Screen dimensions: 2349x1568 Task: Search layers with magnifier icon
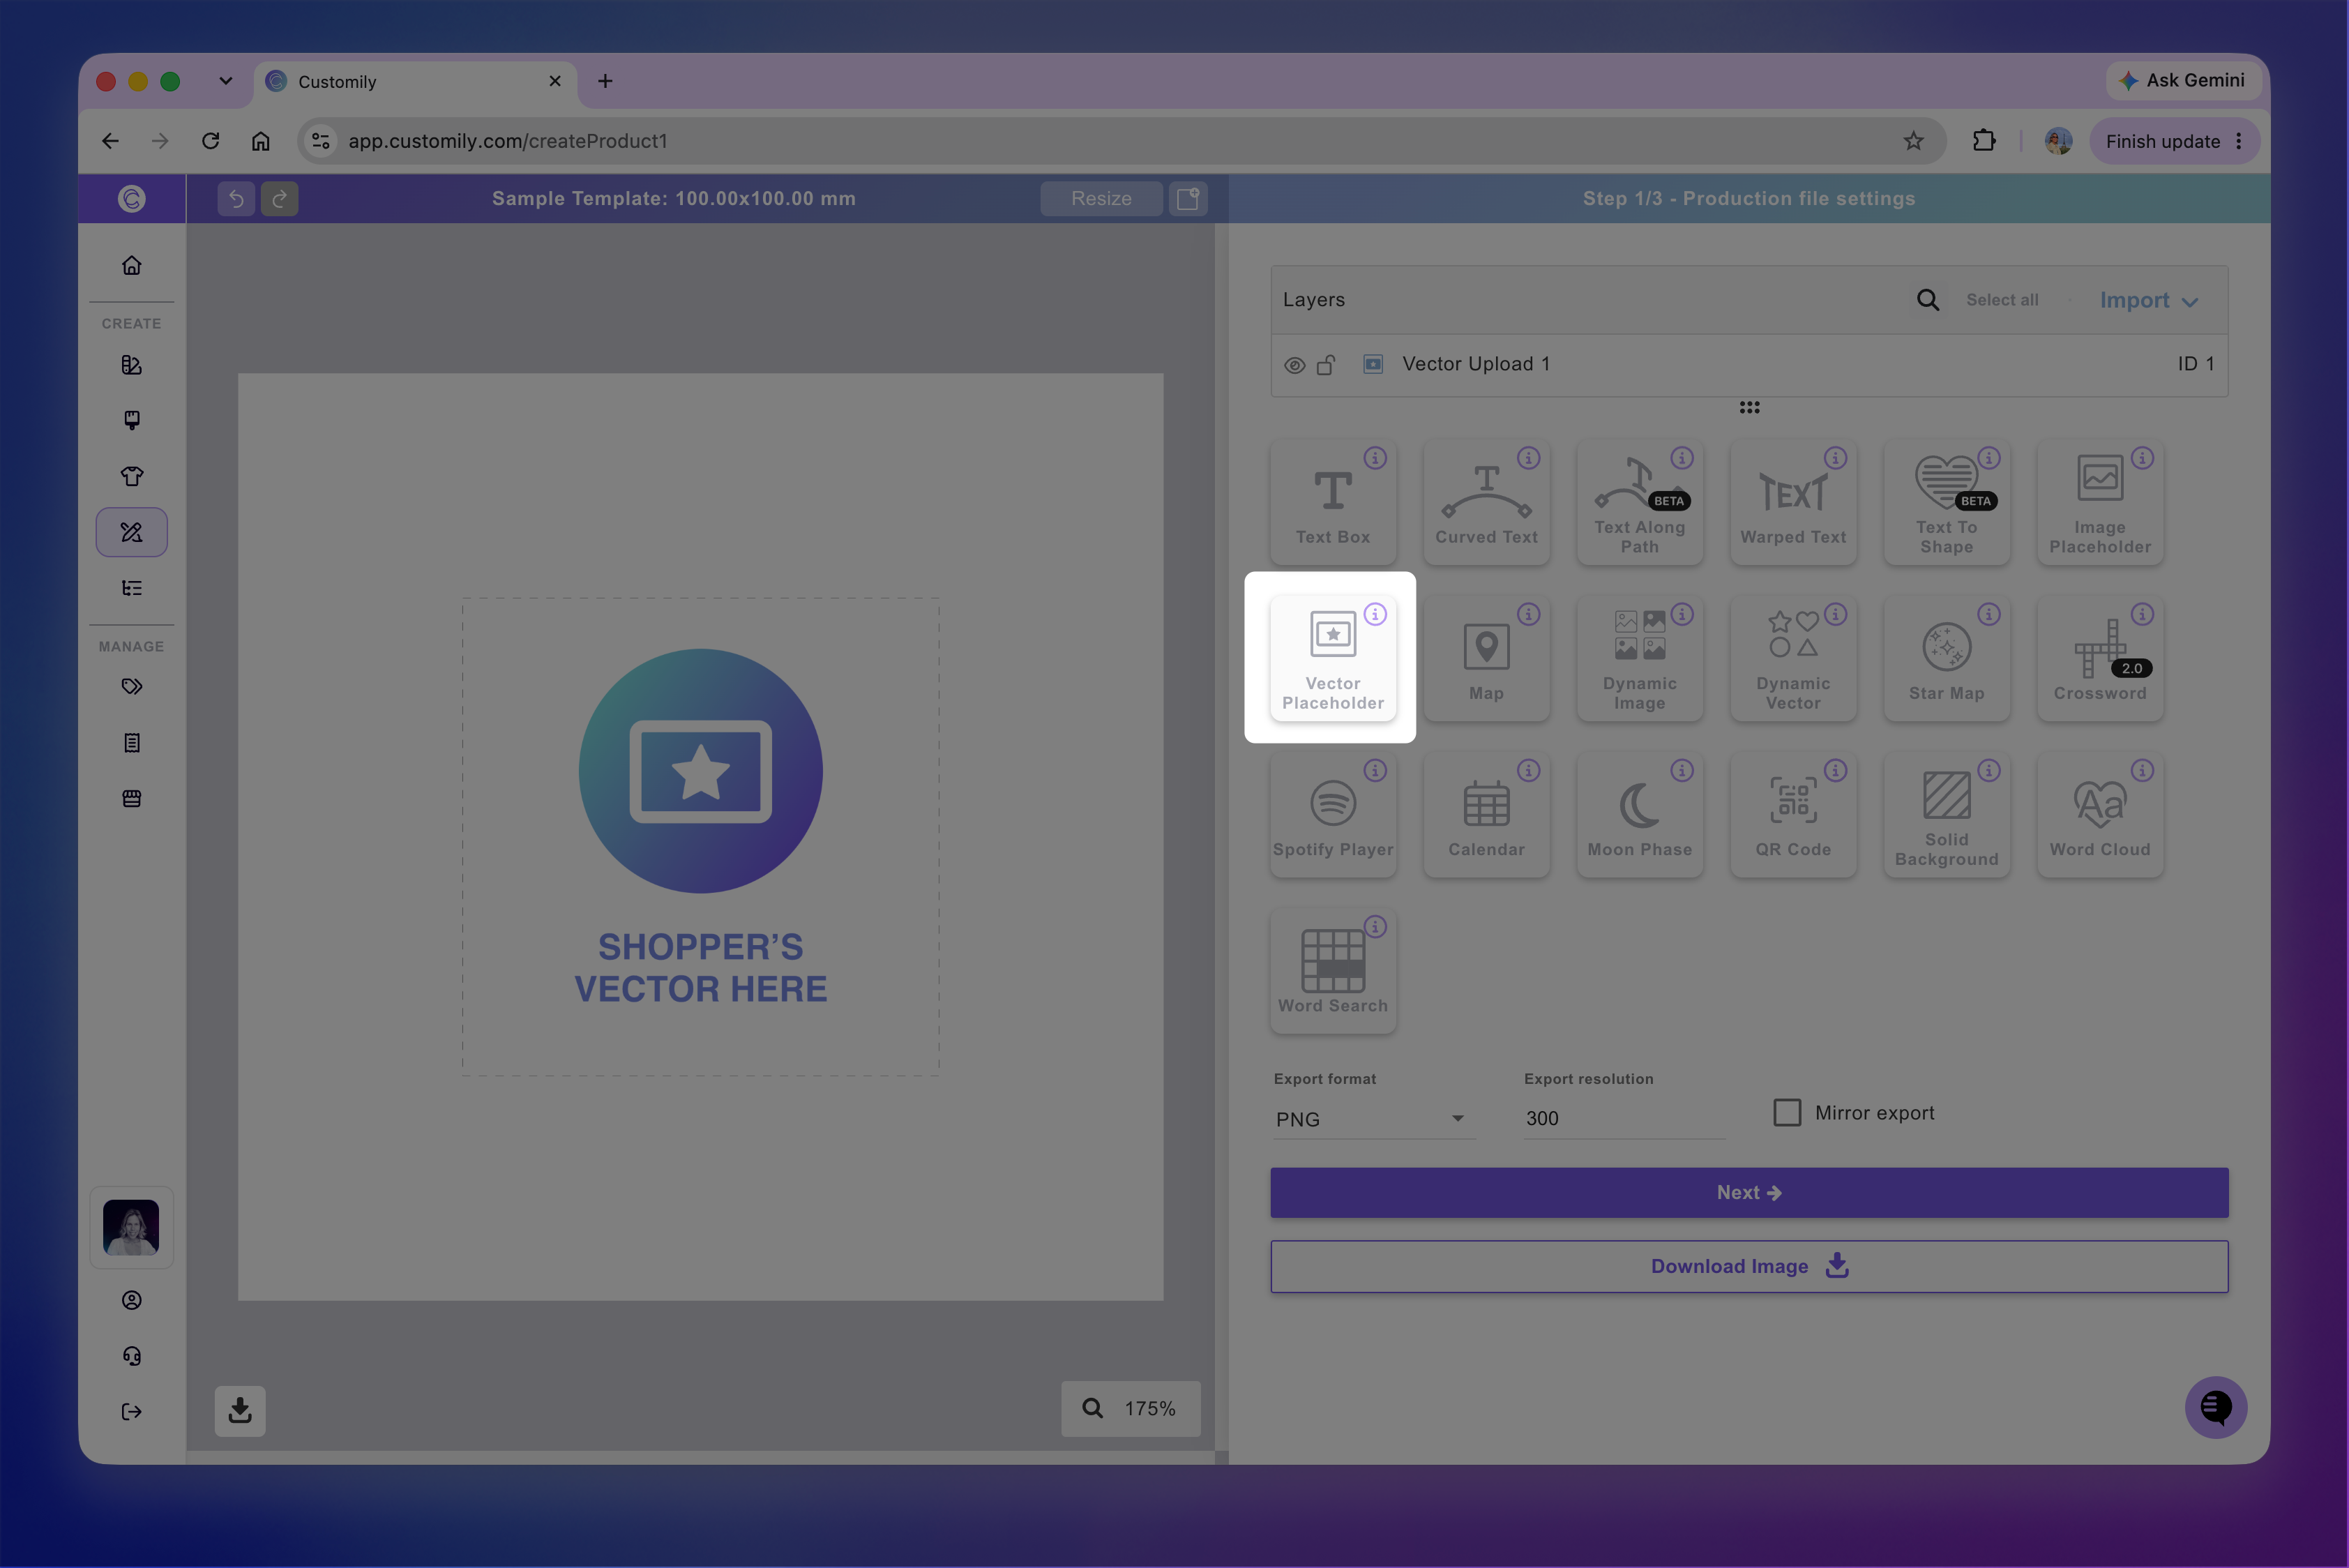pyautogui.click(x=1927, y=300)
